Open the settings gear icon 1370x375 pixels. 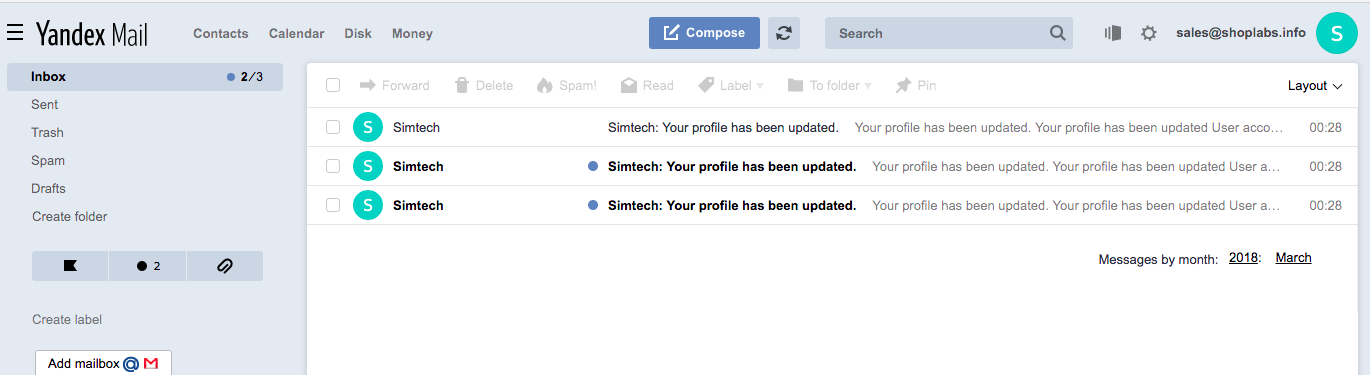point(1149,33)
